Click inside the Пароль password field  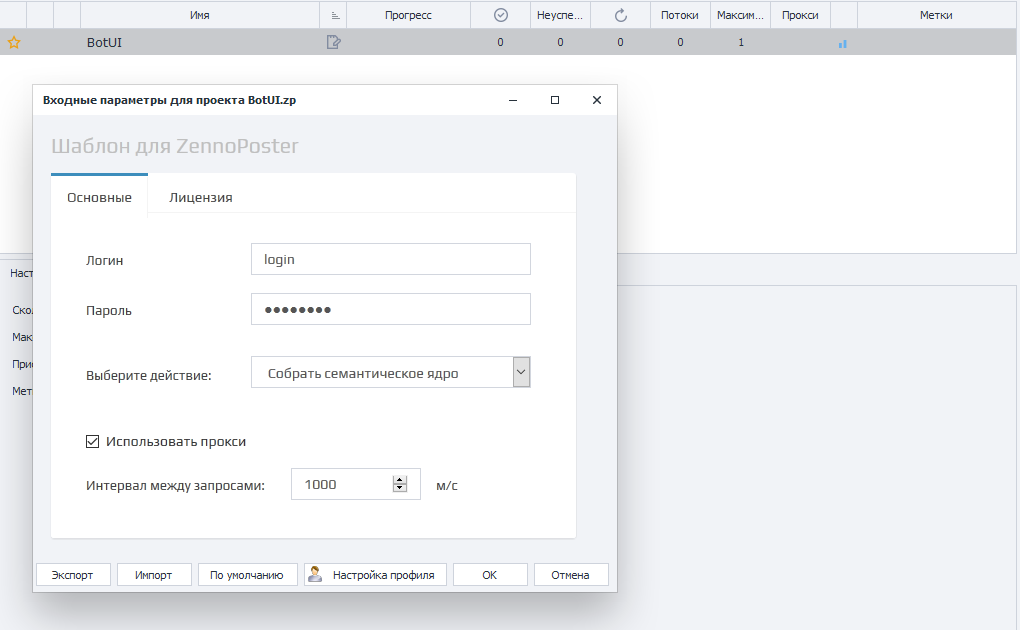[390, 309]
